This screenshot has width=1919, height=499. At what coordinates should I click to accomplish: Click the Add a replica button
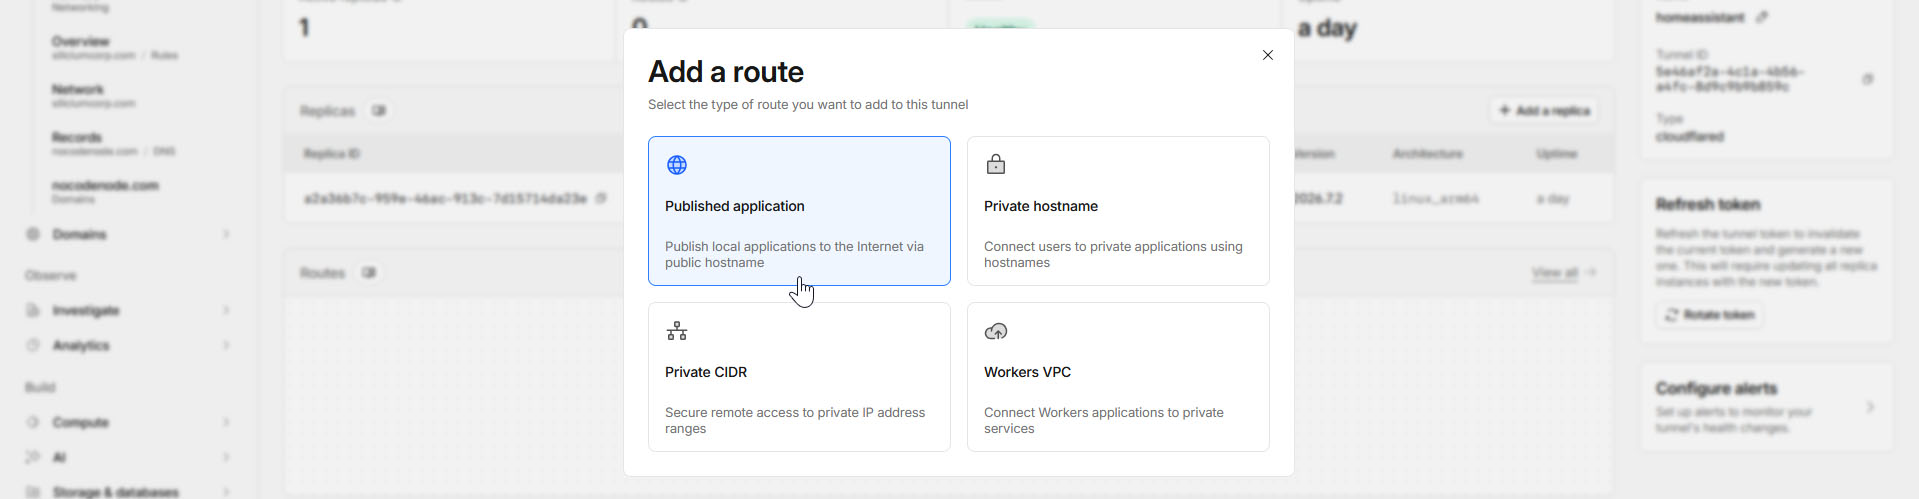[1544, 110]
